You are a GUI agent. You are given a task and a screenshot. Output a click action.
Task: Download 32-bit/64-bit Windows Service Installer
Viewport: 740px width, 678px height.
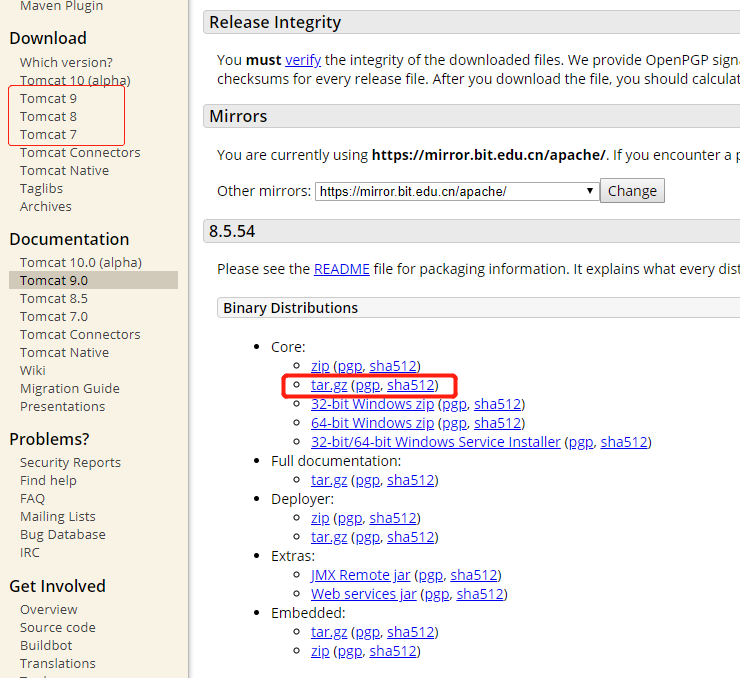[x=436, y=442]
